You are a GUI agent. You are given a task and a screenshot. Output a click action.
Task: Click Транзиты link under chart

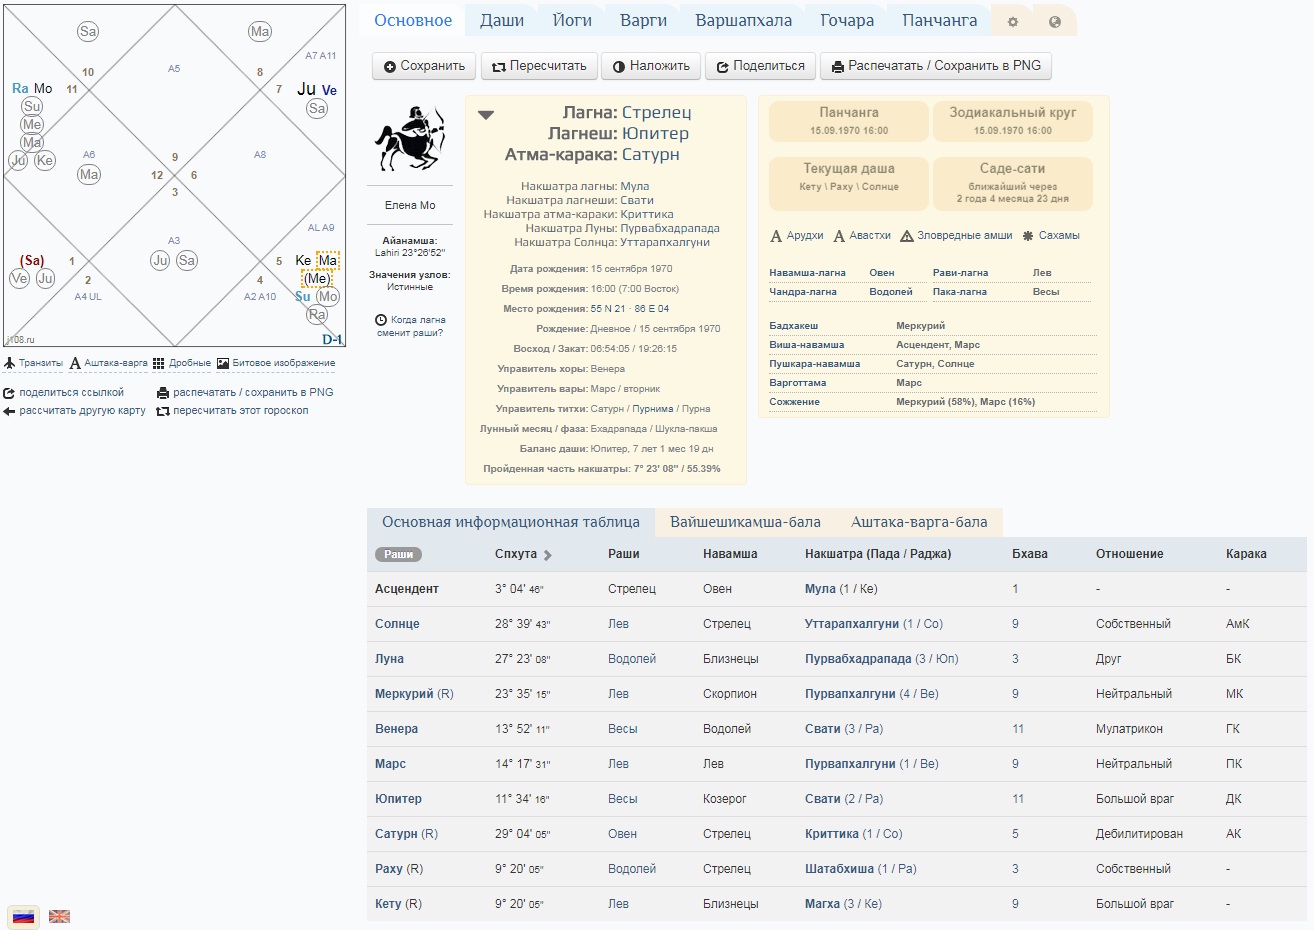pos(33,363)
